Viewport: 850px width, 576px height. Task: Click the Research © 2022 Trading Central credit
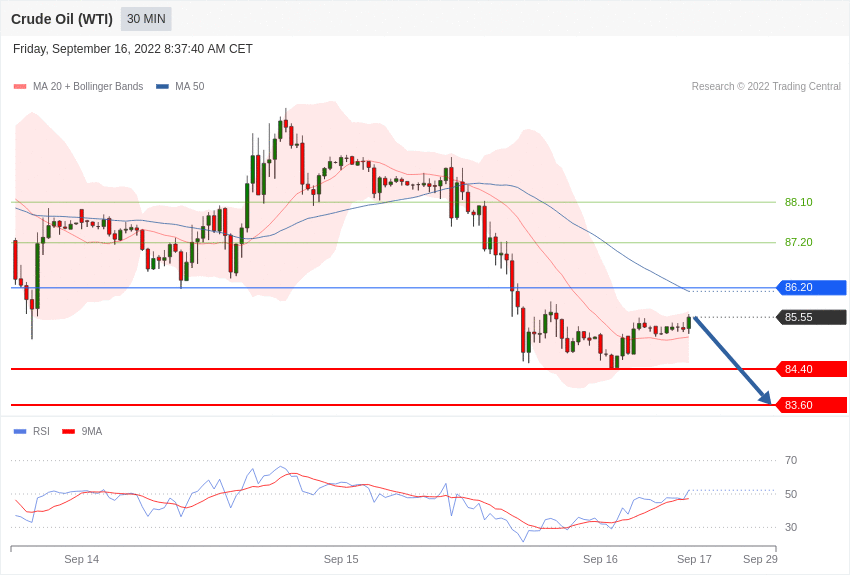click(766, 86)
